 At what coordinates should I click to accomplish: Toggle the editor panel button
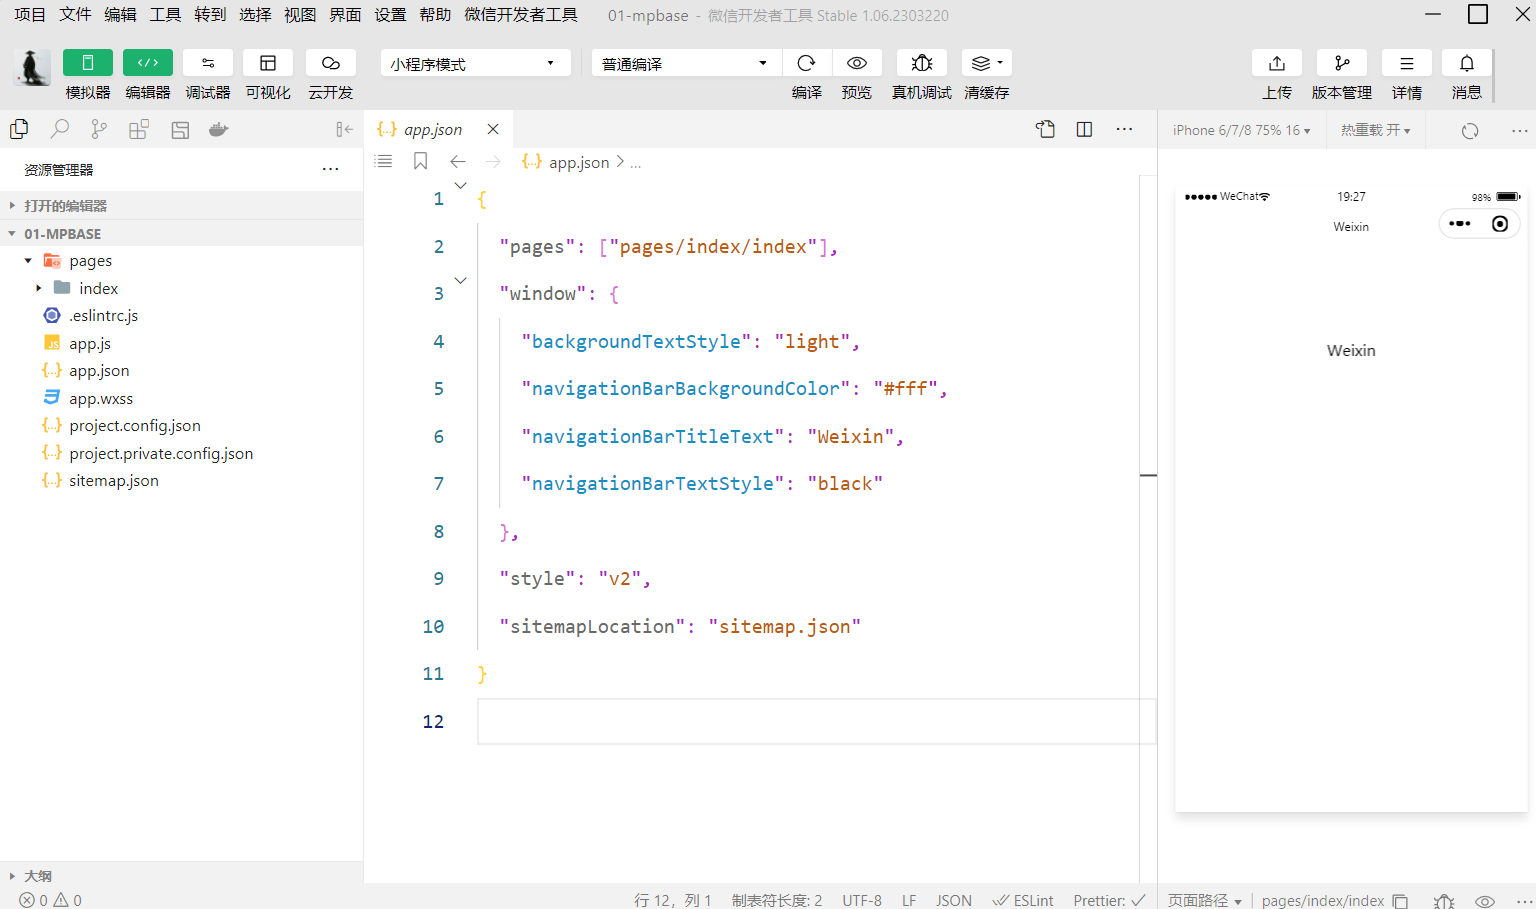[148, 63]
